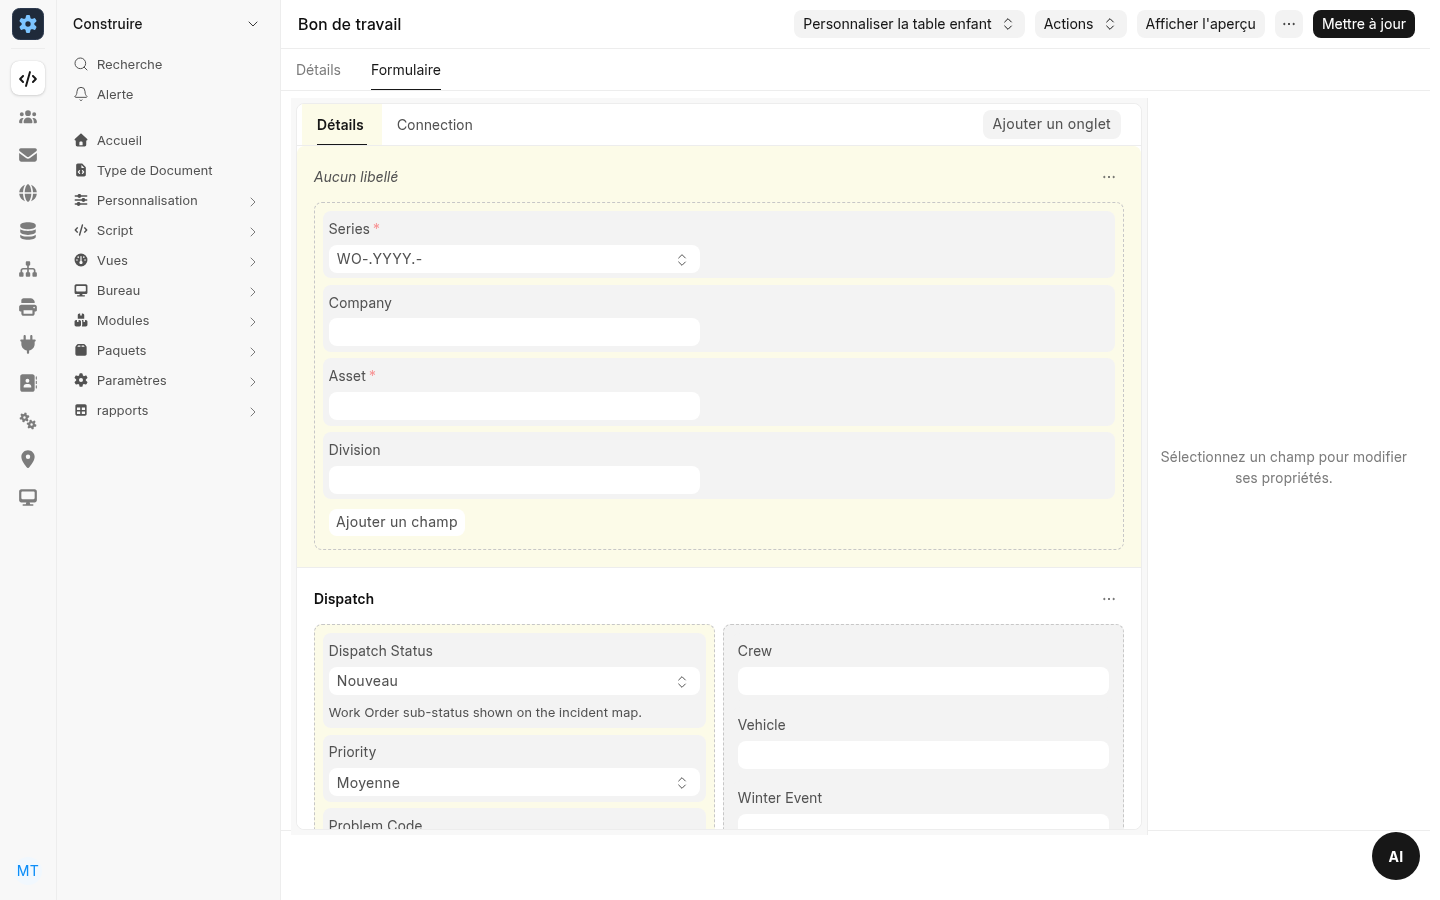Open options for the Aucun libellé section
The width and height of the screenshot is (1440, 900).
[1109, 177]
